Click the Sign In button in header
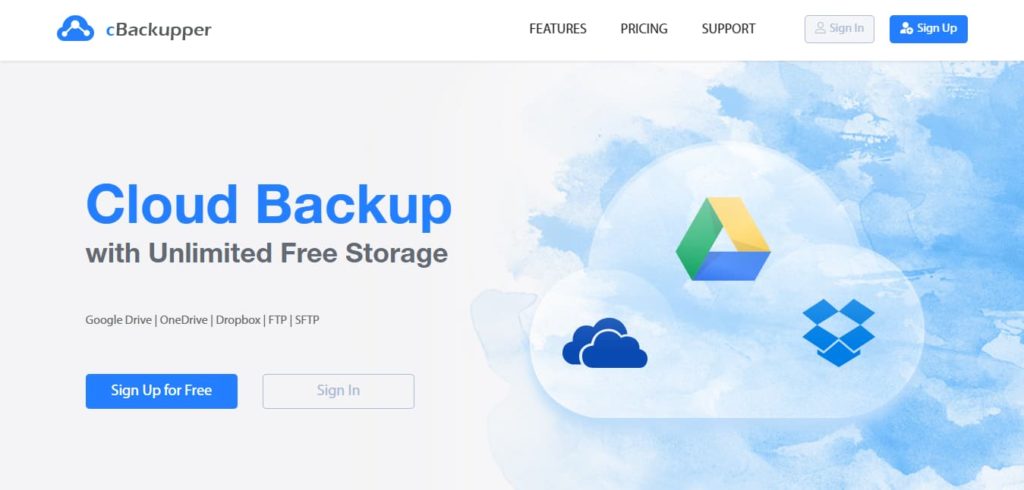The image size is (1024, 490). (839, 29)
